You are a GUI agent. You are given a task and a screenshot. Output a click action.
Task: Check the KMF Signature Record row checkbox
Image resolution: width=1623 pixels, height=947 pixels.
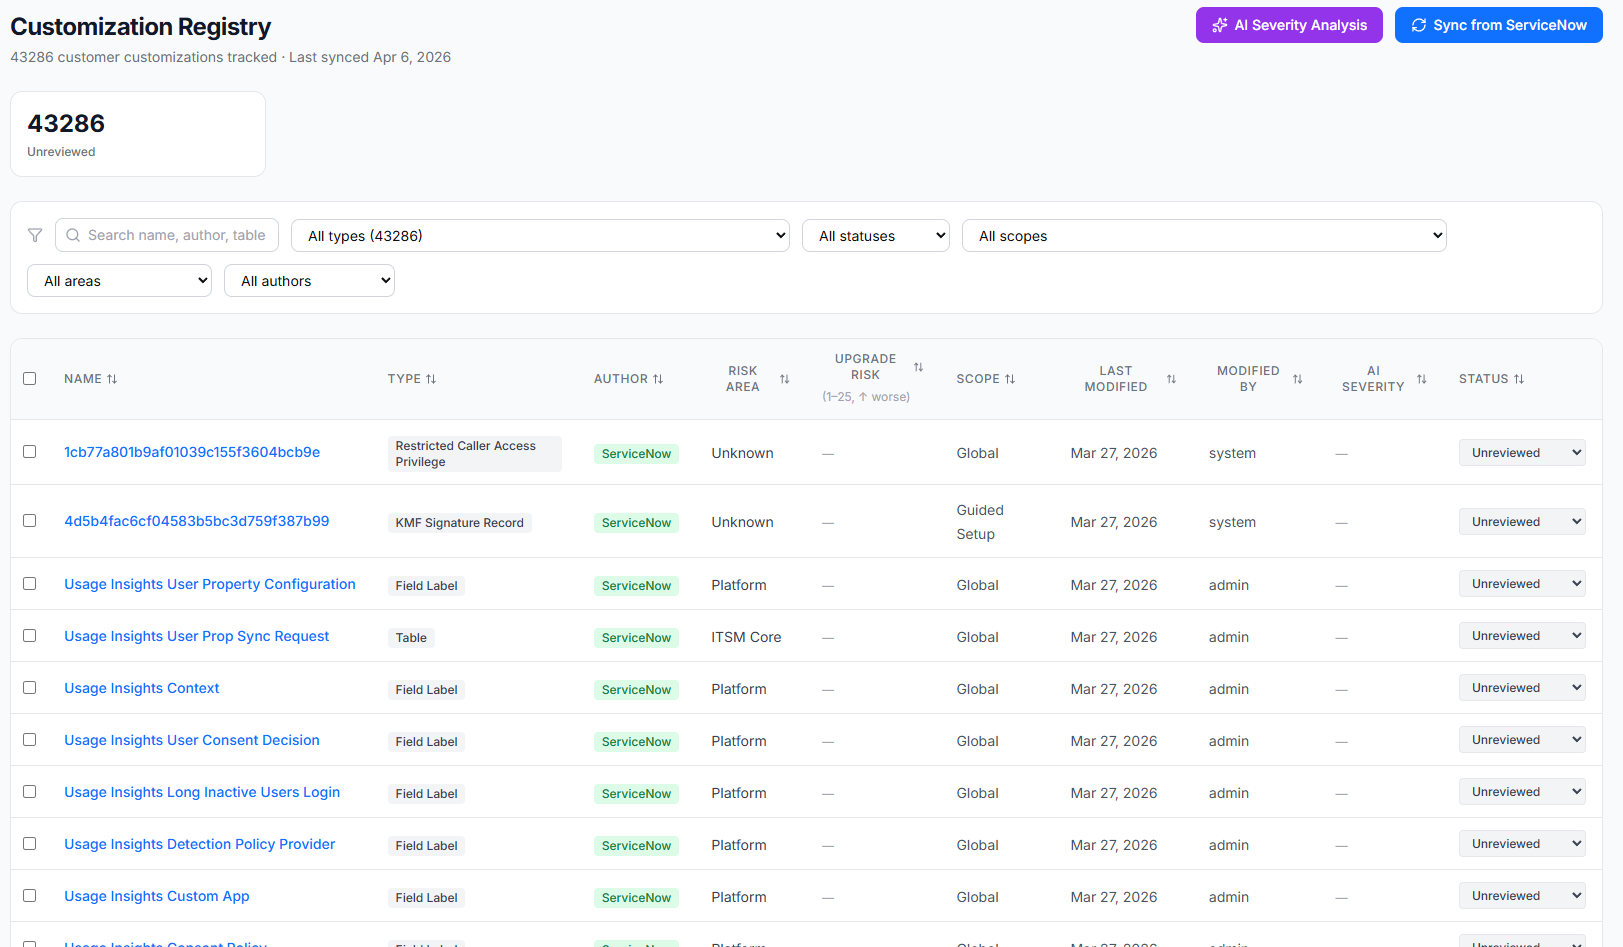pos(30,521)
